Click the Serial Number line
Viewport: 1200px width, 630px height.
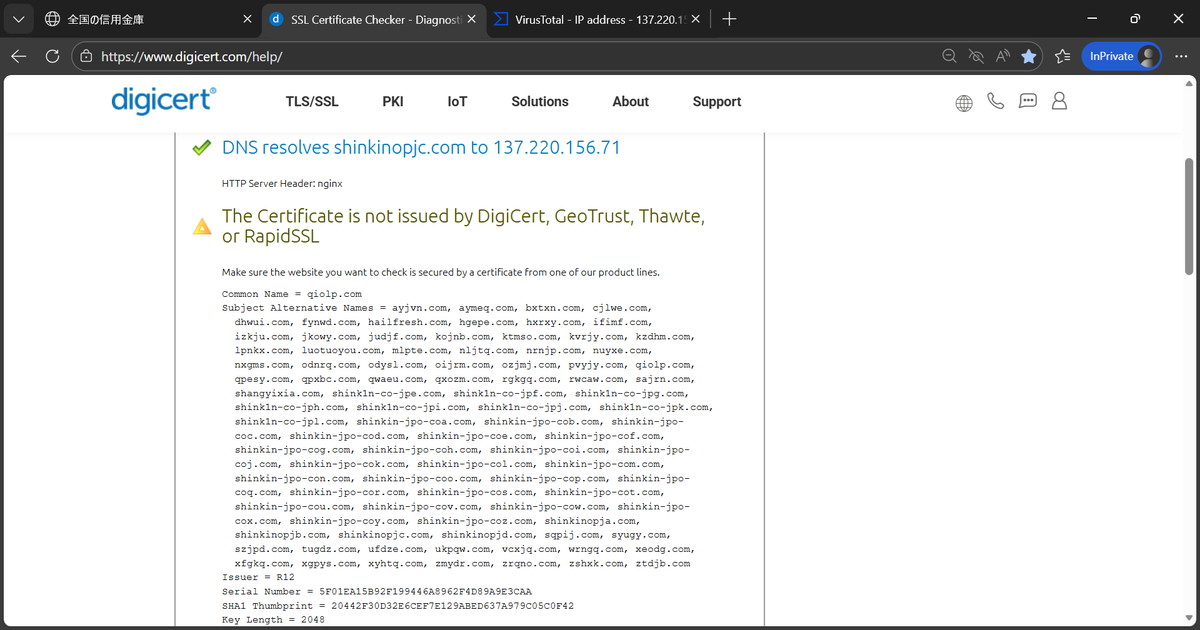pyautogui.click(x=376, y=591)
